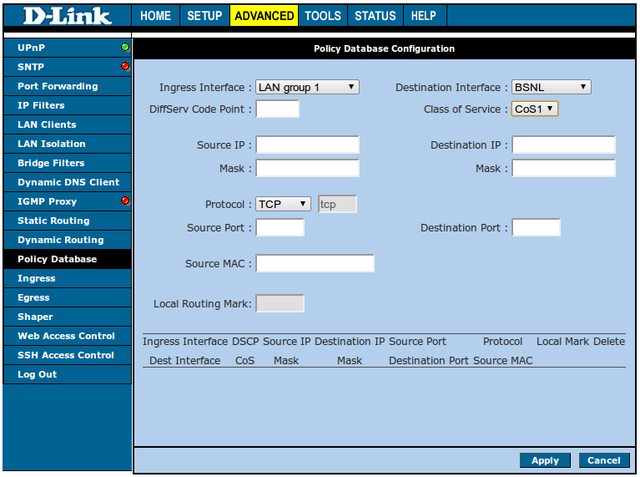Image resolution: width=640 pixels, height=477 pixels.
Task: Open Dynamic Routing page
Action: [x=67, y=240]
